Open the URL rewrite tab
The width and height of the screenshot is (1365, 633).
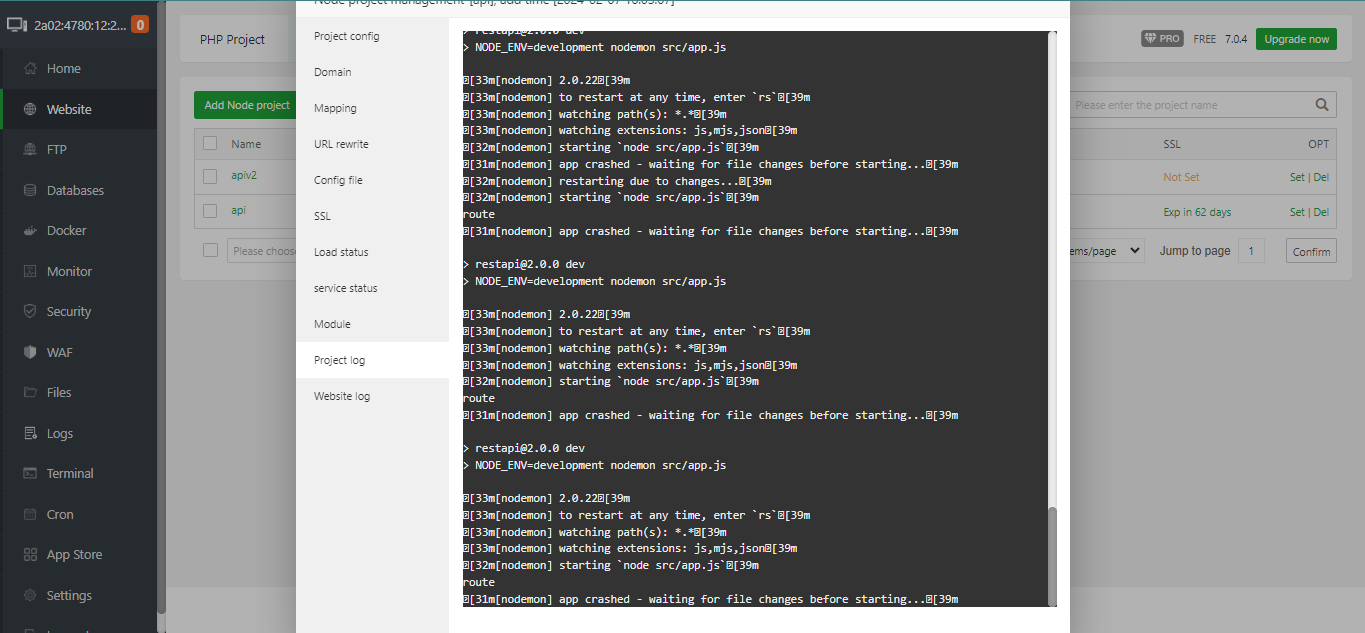(341, 144)
